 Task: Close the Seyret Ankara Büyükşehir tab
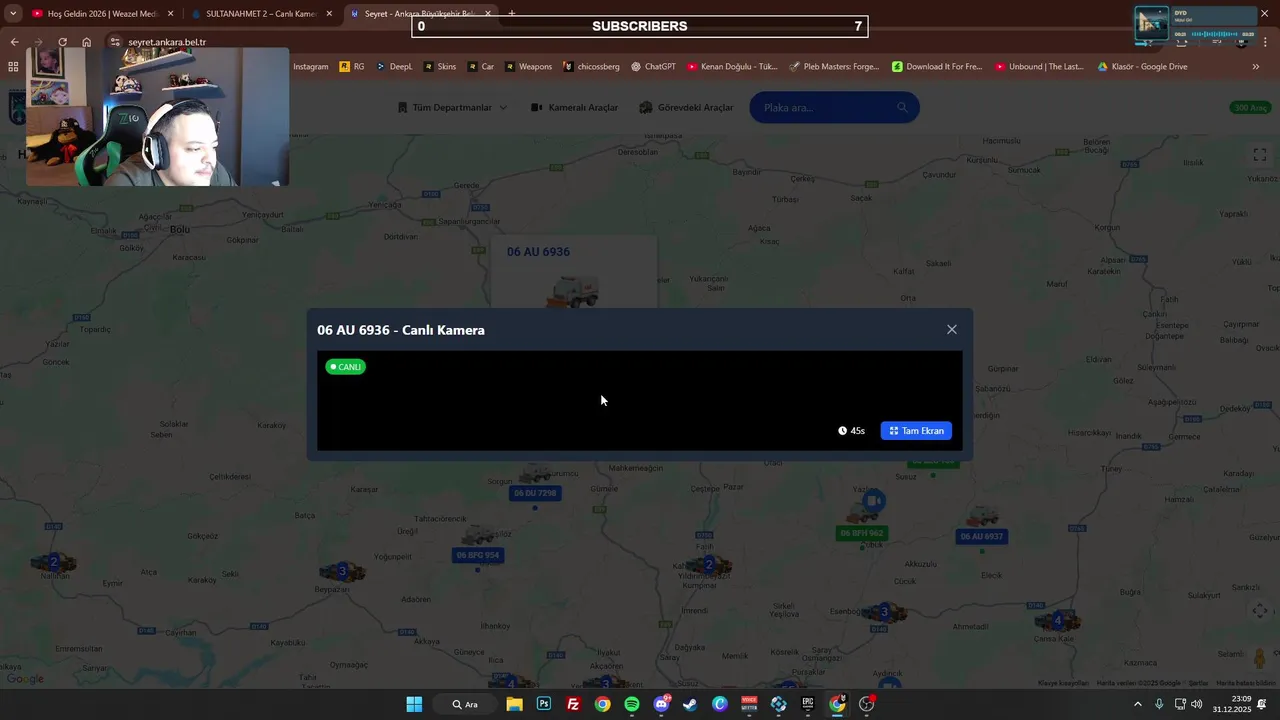click(x=488, y=14)
